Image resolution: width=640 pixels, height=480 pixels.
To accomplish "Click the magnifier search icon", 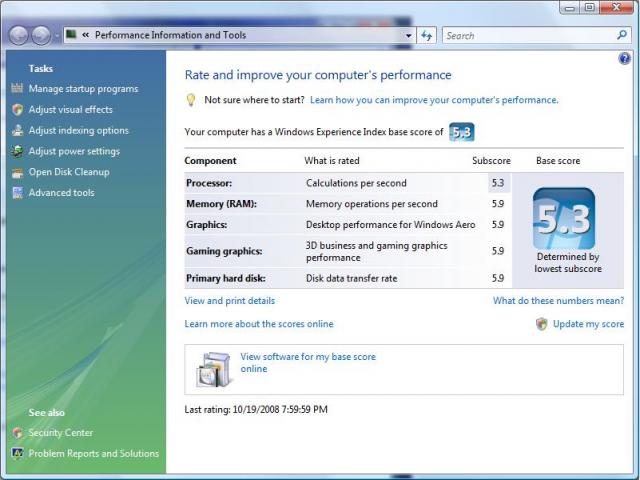I will pyautogui.click(x=622, y=35).
